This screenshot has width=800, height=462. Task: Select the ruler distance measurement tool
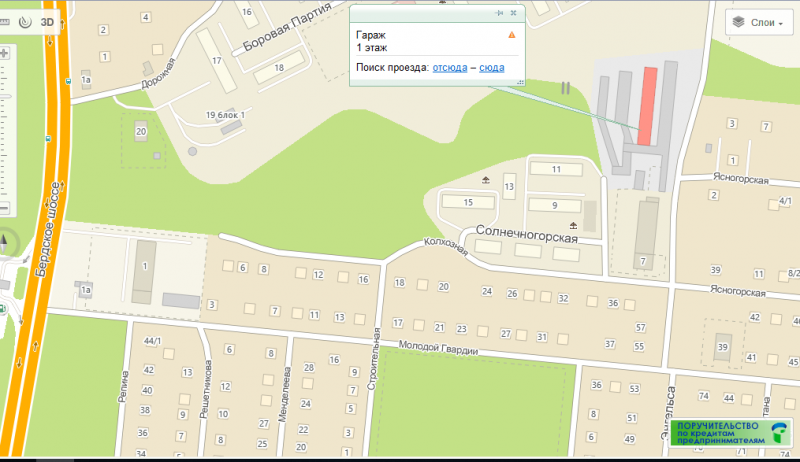tap(4, 22)
